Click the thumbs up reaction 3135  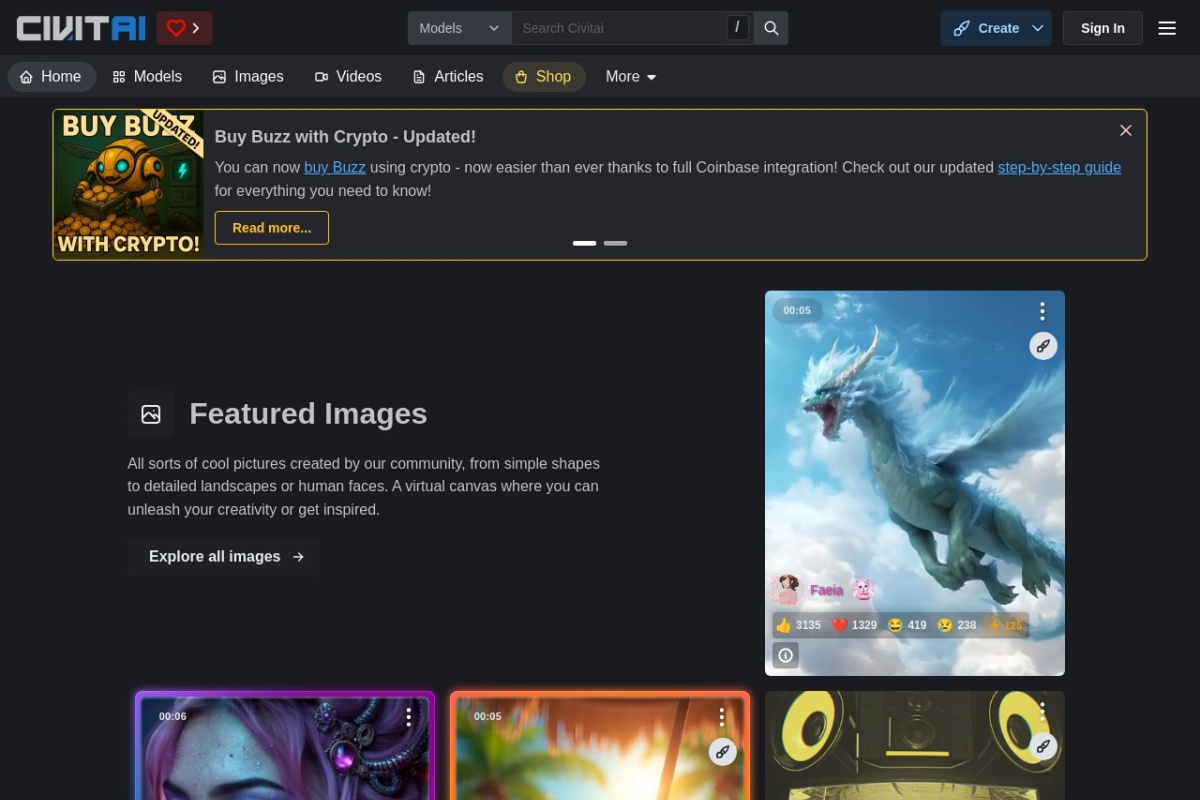[798, 625]
